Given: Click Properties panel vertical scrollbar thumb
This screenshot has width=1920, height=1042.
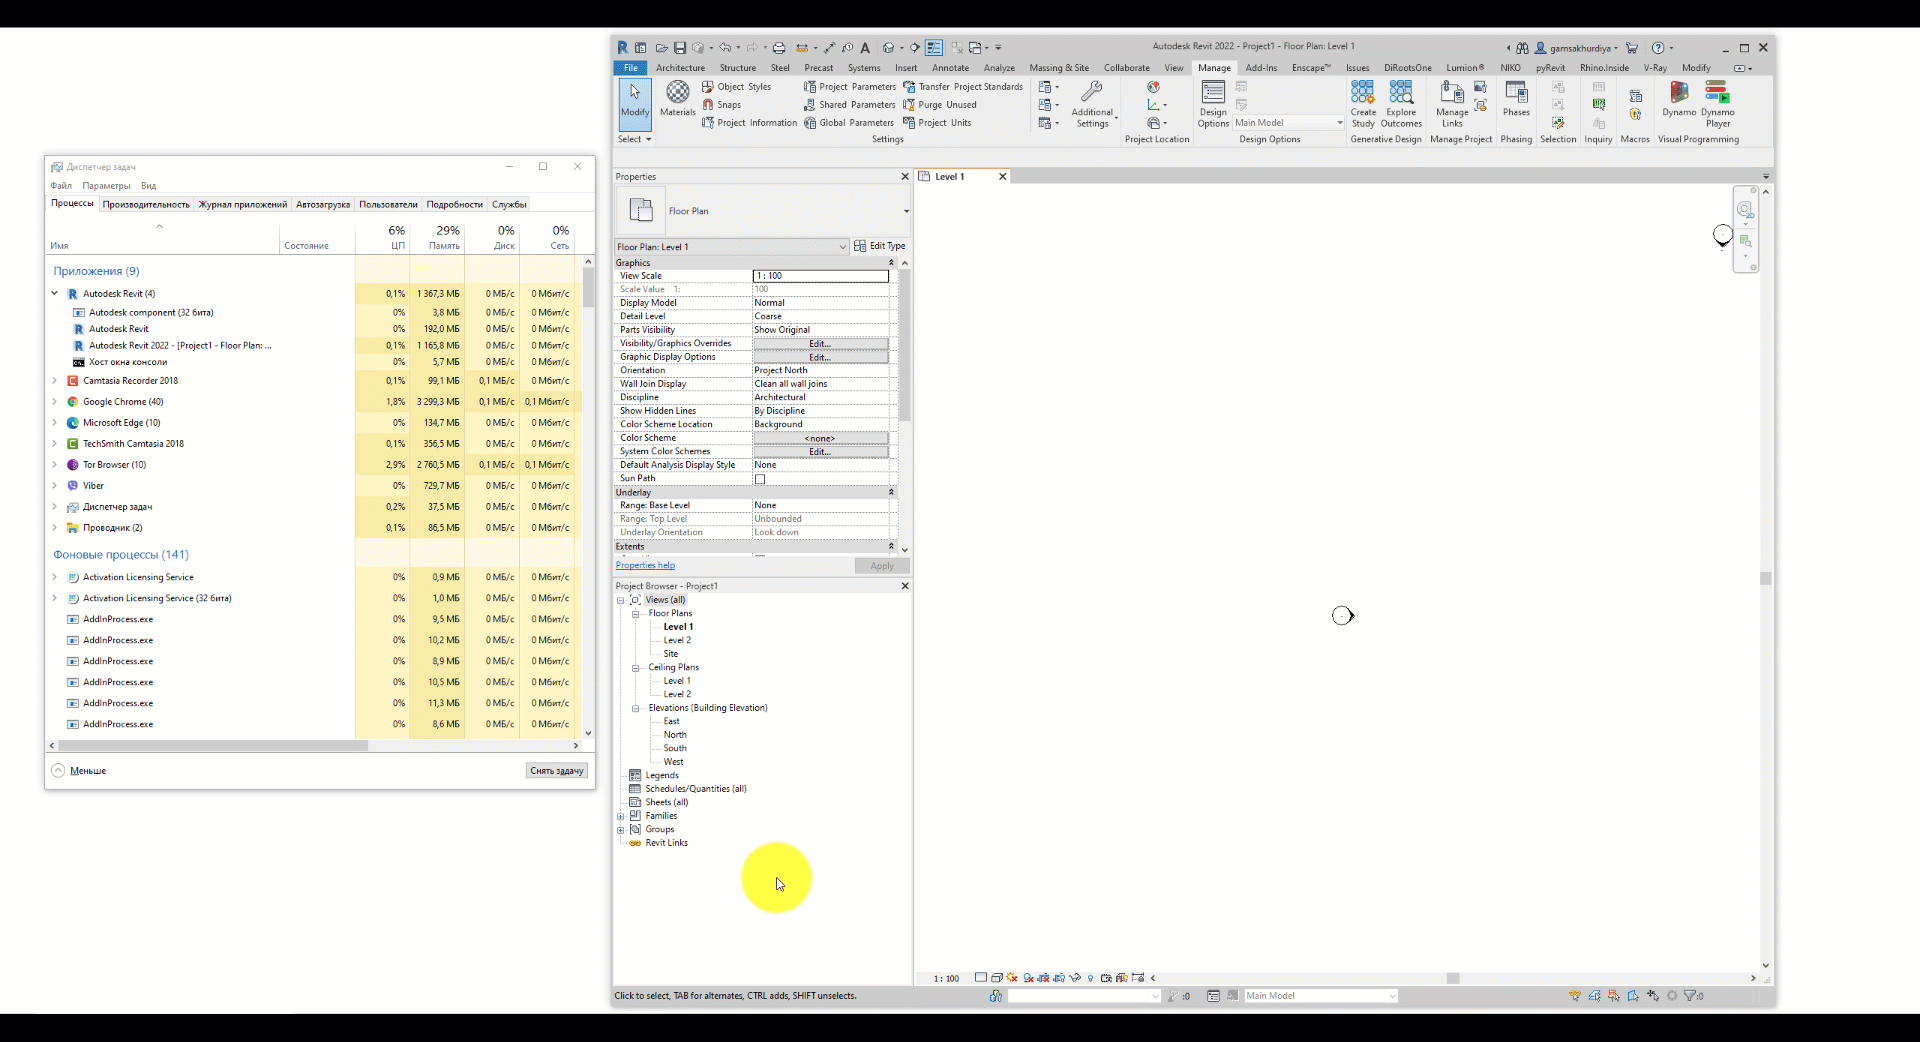Looking at the screenshot, I should [905, 345].
